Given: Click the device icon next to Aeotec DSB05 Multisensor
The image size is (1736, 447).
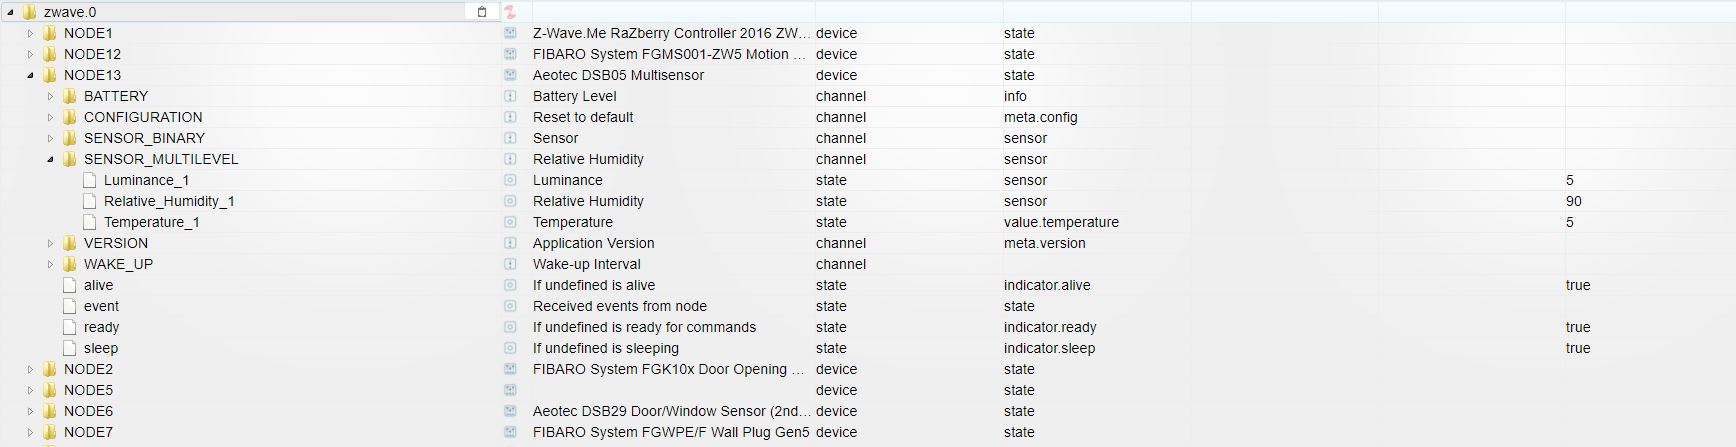Looking at the screenshot, I should point(510,75).
